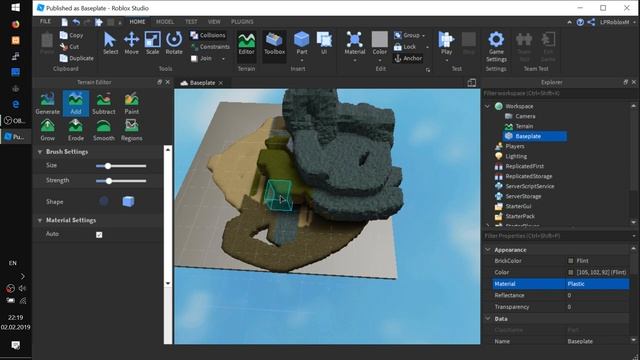Open Game Settings
This screenshot has width=640, height=360.
click(x=496, y=47)
